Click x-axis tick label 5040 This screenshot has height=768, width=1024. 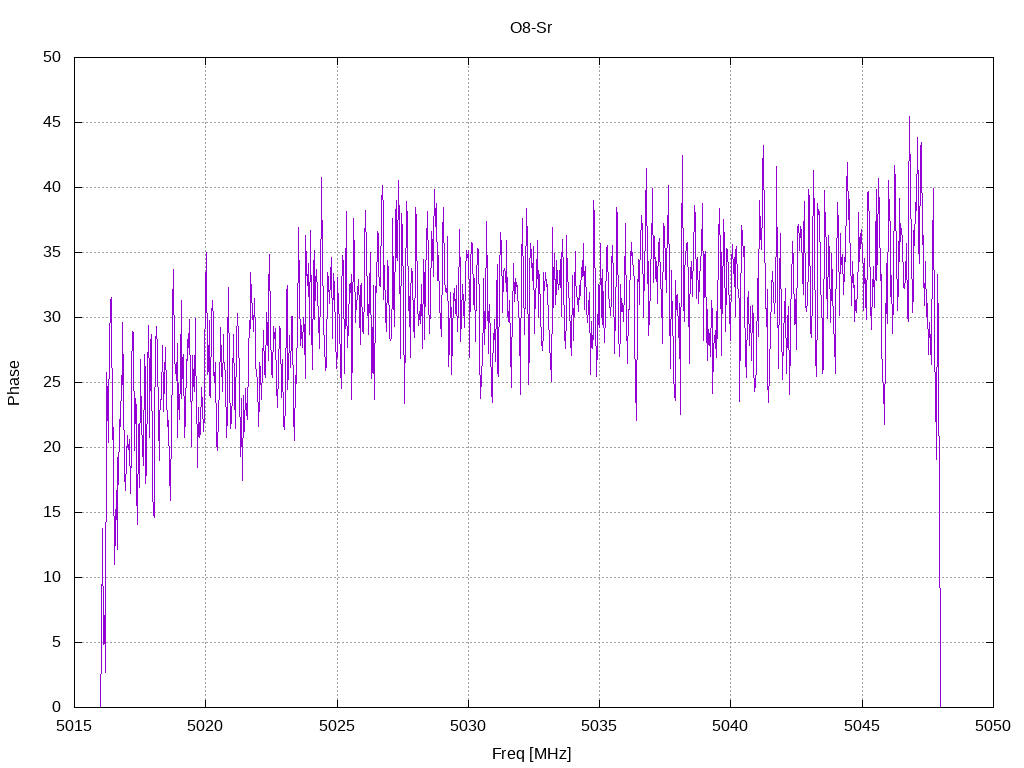point(731,726)
